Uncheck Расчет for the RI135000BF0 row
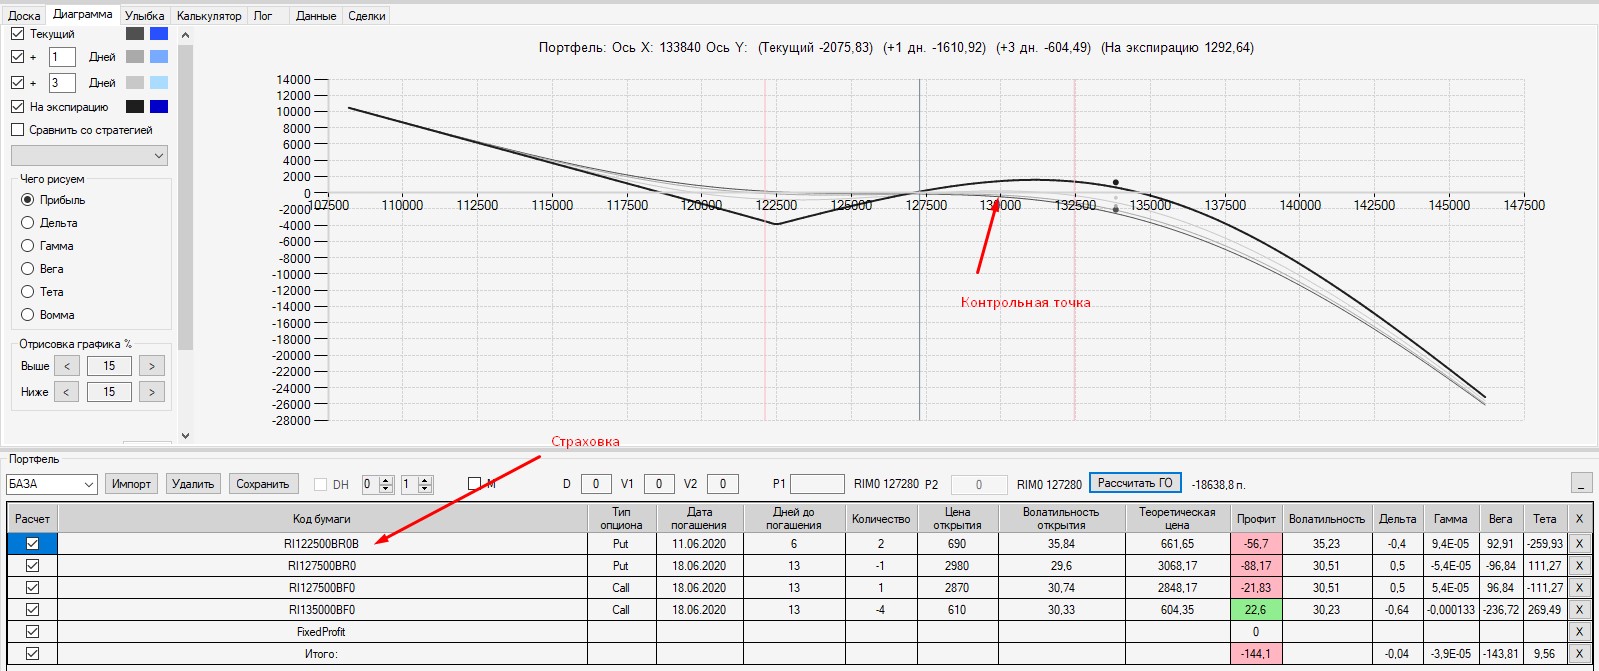 33,610
